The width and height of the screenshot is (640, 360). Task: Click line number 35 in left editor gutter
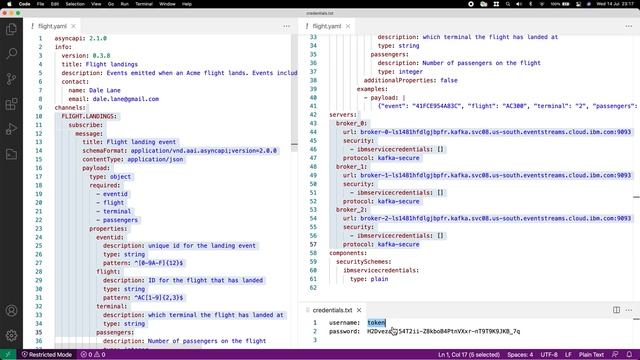click(38, 332)
